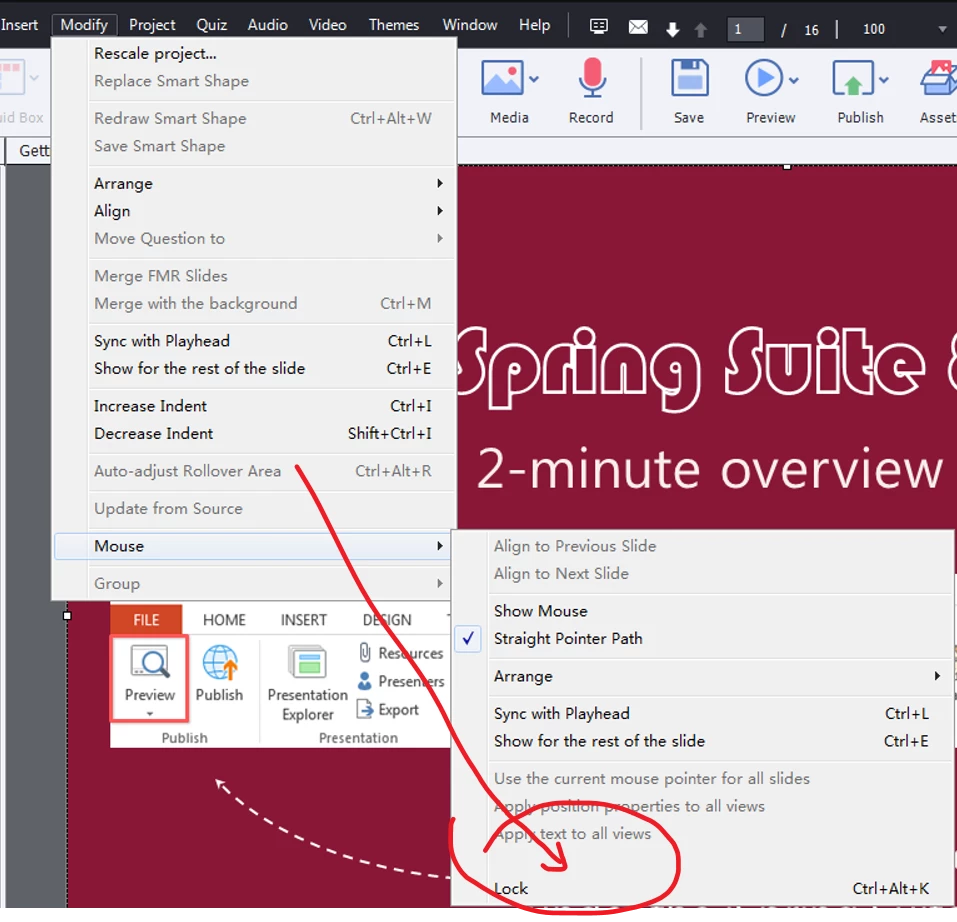Open the Quiz menu

[211, 25]
